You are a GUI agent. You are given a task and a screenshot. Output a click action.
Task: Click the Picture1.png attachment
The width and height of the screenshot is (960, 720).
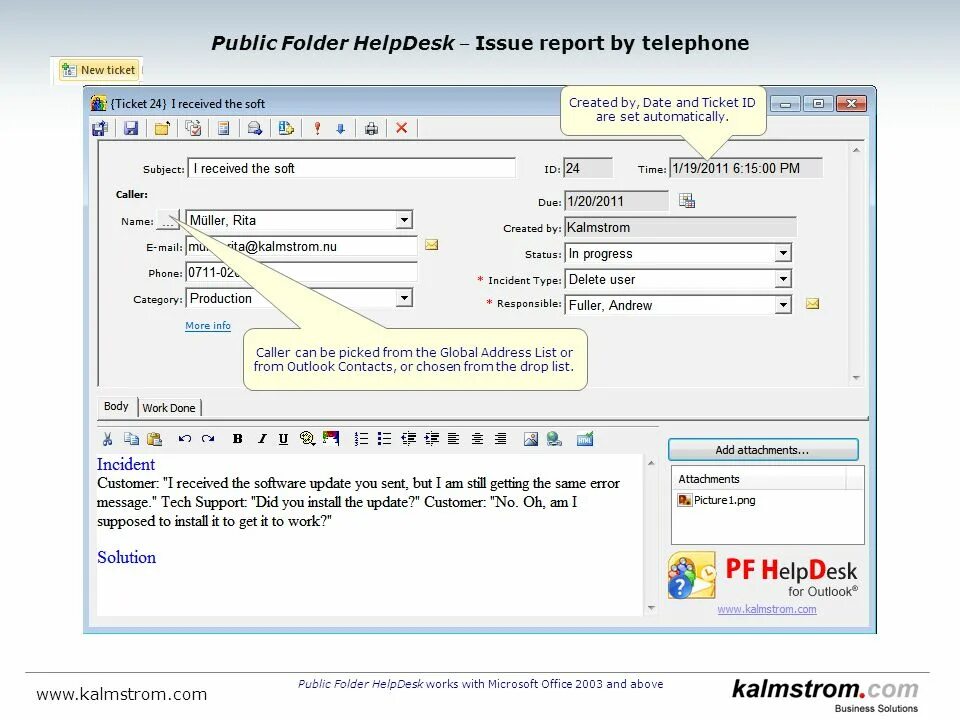(x=716, y=500)
